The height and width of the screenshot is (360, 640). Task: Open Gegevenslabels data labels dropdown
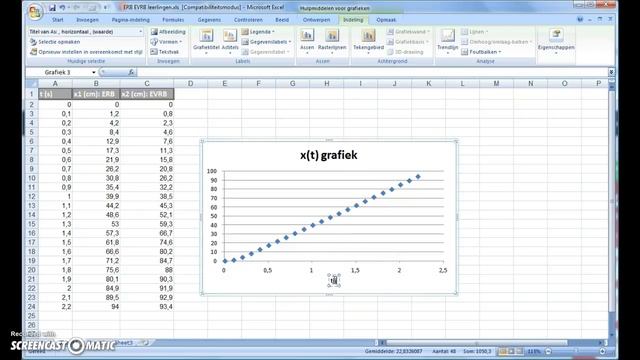(266, 42)
